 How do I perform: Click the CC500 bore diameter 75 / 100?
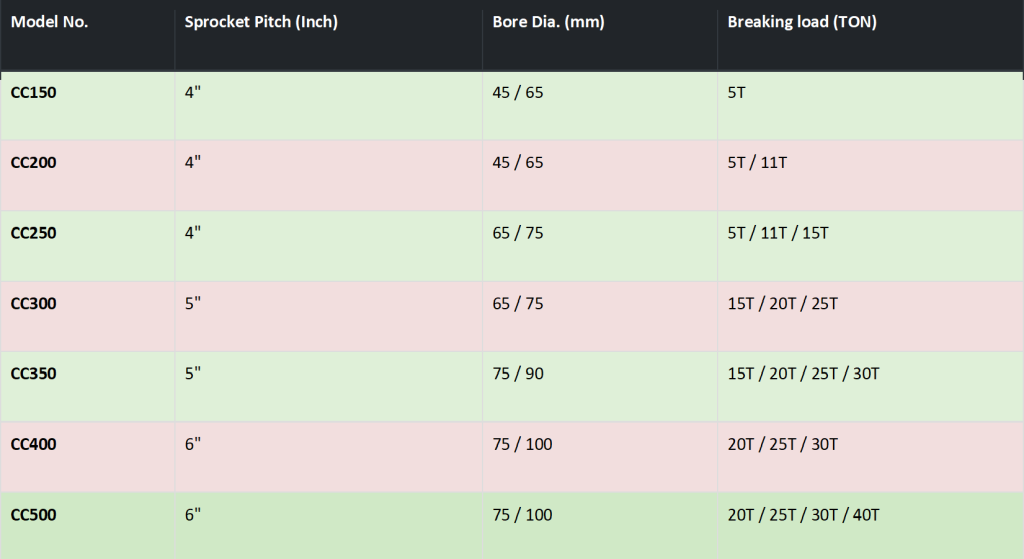522,515
